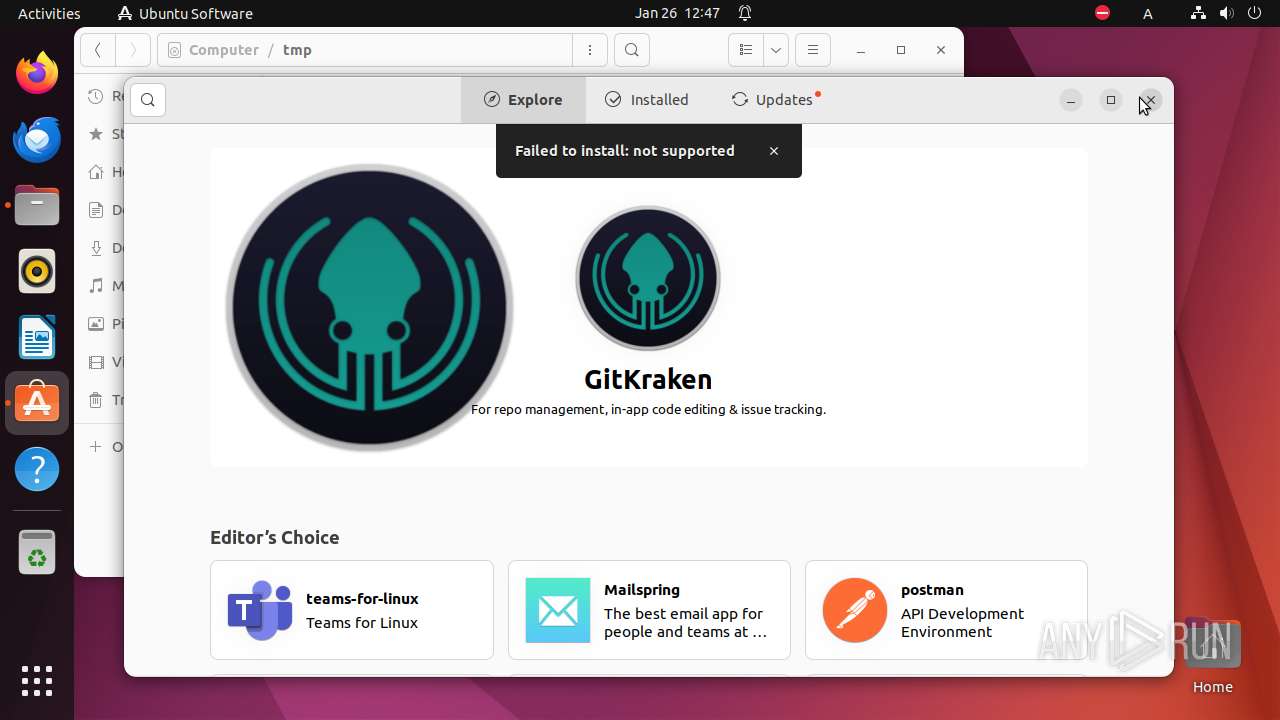Maximize the Ubuntu Software window

coord(1111,100)
